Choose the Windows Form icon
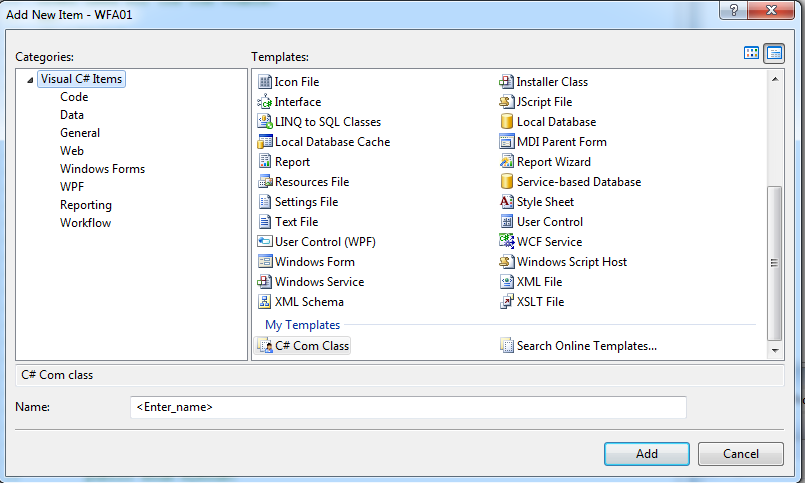Screen dimensions: 805x483 pyautogui.click(x=264, y=262)
